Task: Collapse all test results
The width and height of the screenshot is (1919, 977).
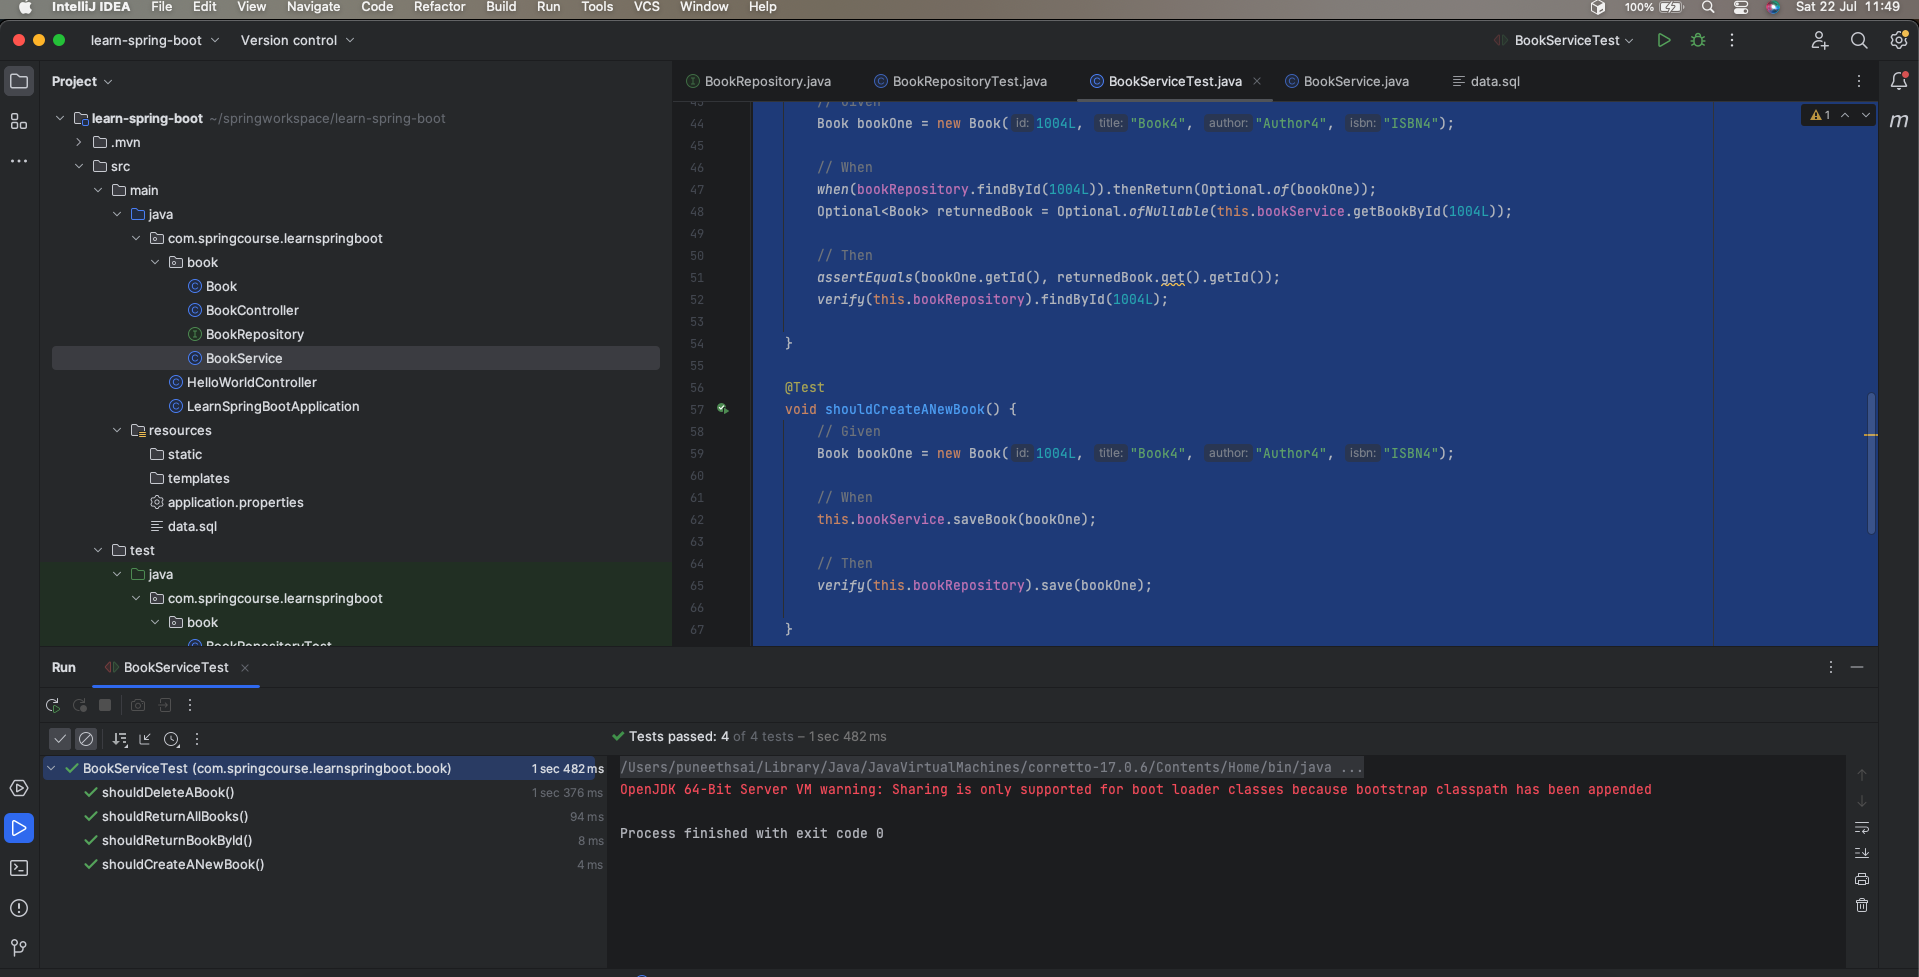Action: 145,739
